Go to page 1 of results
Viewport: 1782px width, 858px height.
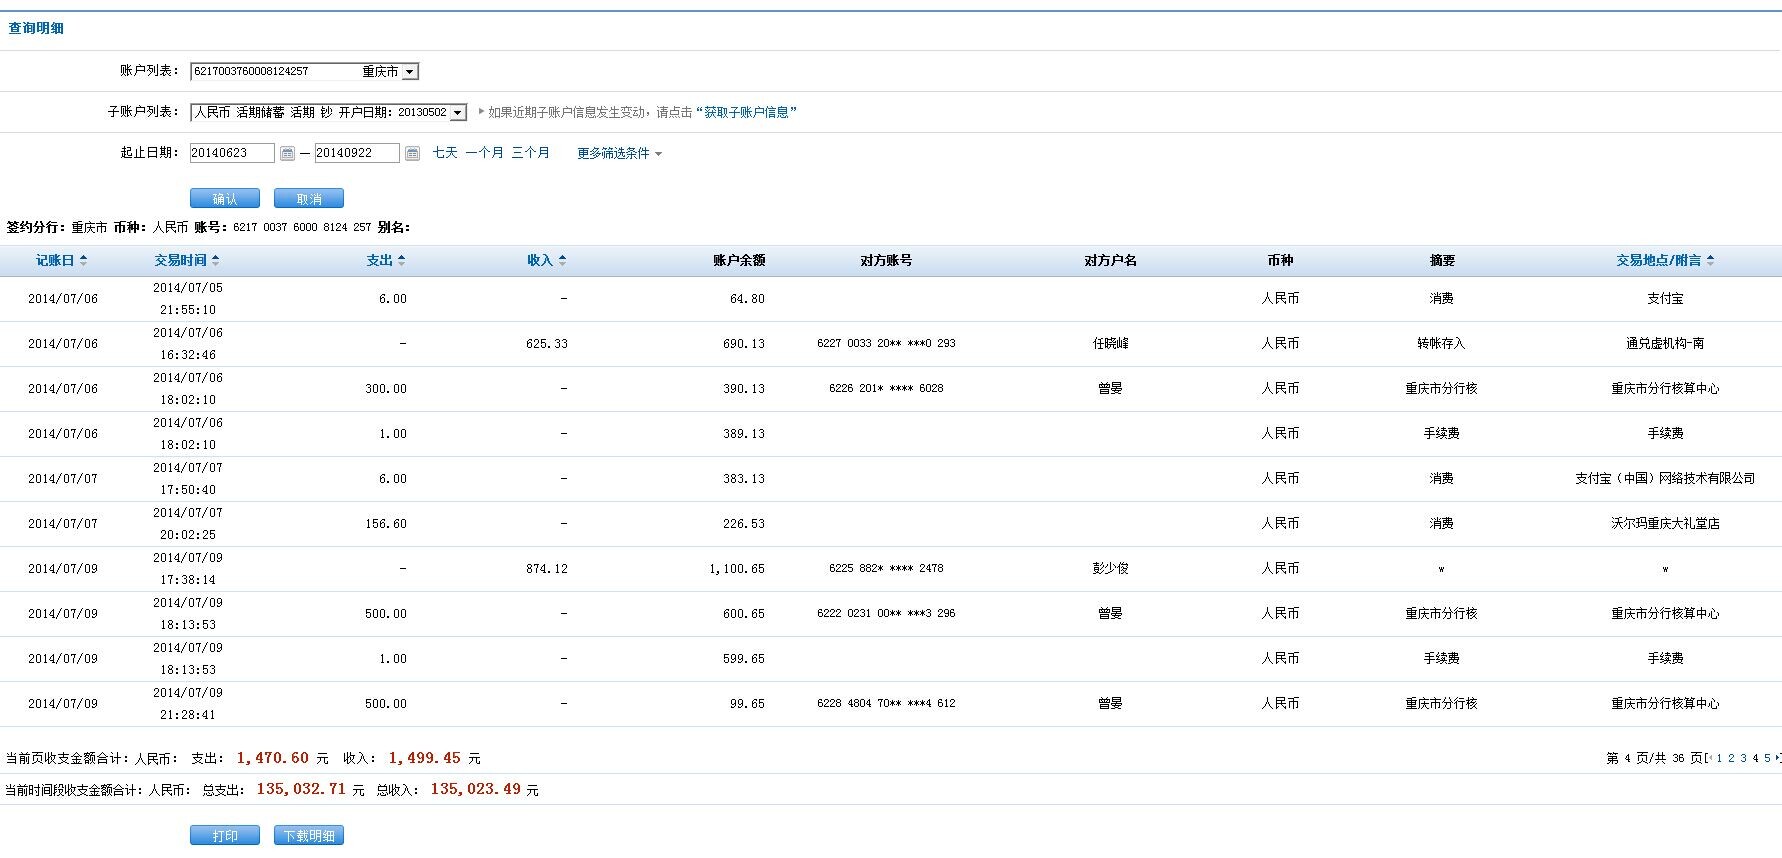click(x=1719, y=758)
